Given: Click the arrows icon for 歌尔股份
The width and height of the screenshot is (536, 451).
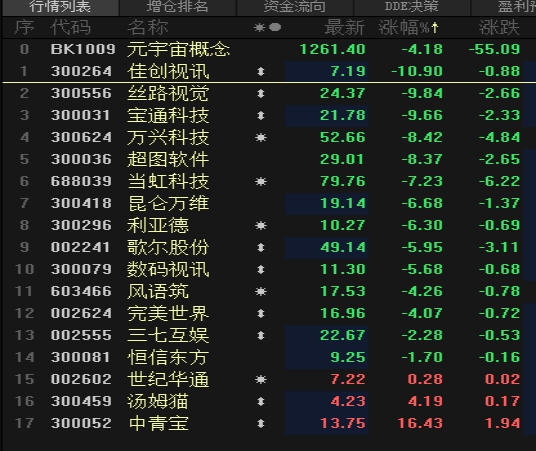Looking at the screenshot, I should click(261, 248).
